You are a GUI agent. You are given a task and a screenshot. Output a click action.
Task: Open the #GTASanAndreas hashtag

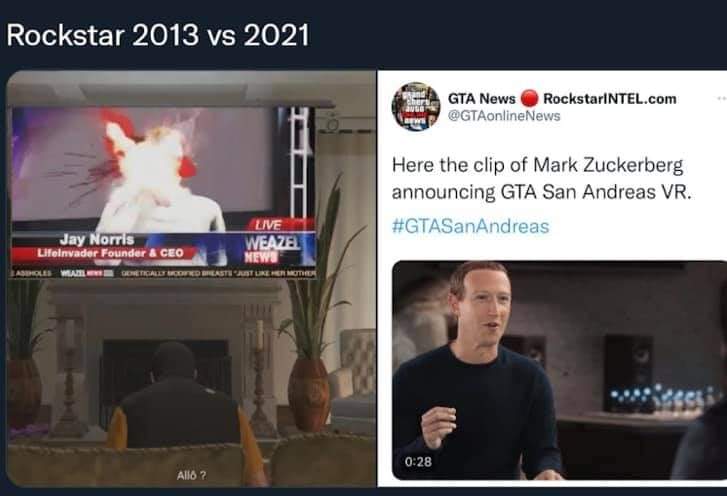tap(470, 226)
